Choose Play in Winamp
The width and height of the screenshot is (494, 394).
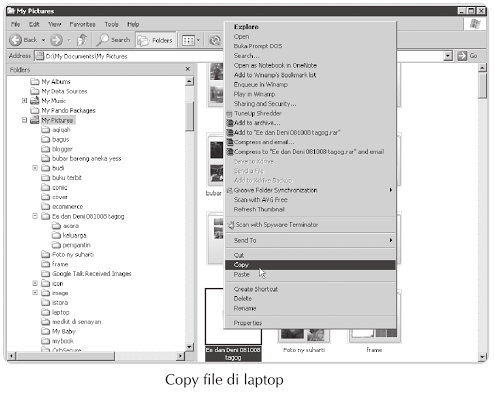(310, 94)
